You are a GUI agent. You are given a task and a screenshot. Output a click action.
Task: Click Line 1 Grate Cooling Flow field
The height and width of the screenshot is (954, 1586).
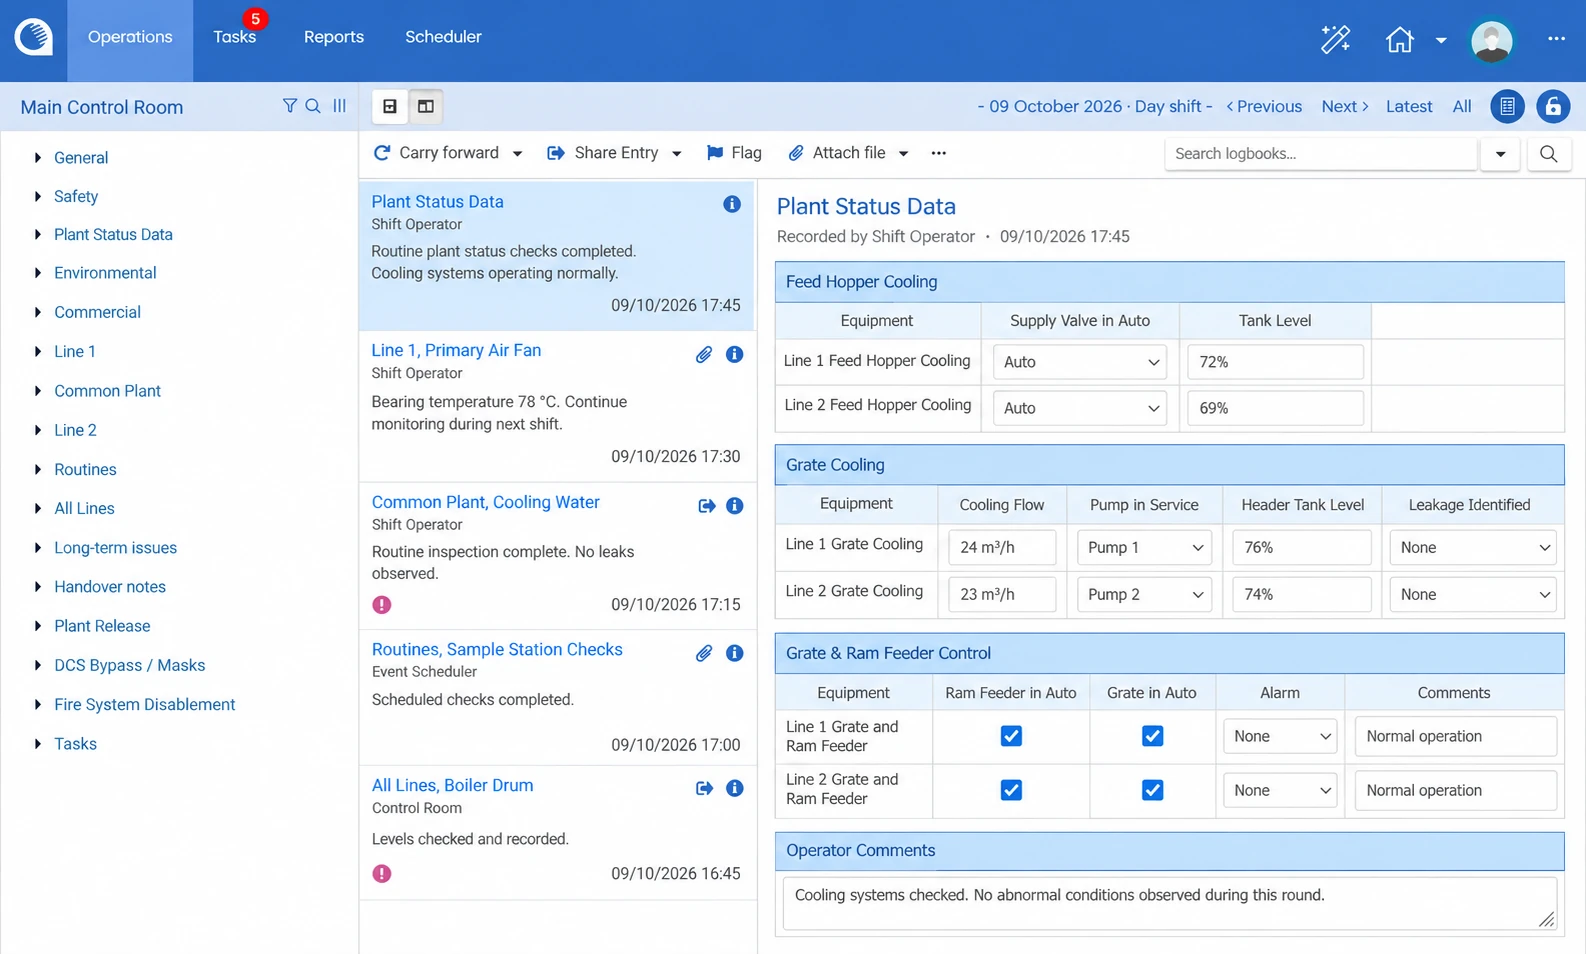click(1002, 548)
